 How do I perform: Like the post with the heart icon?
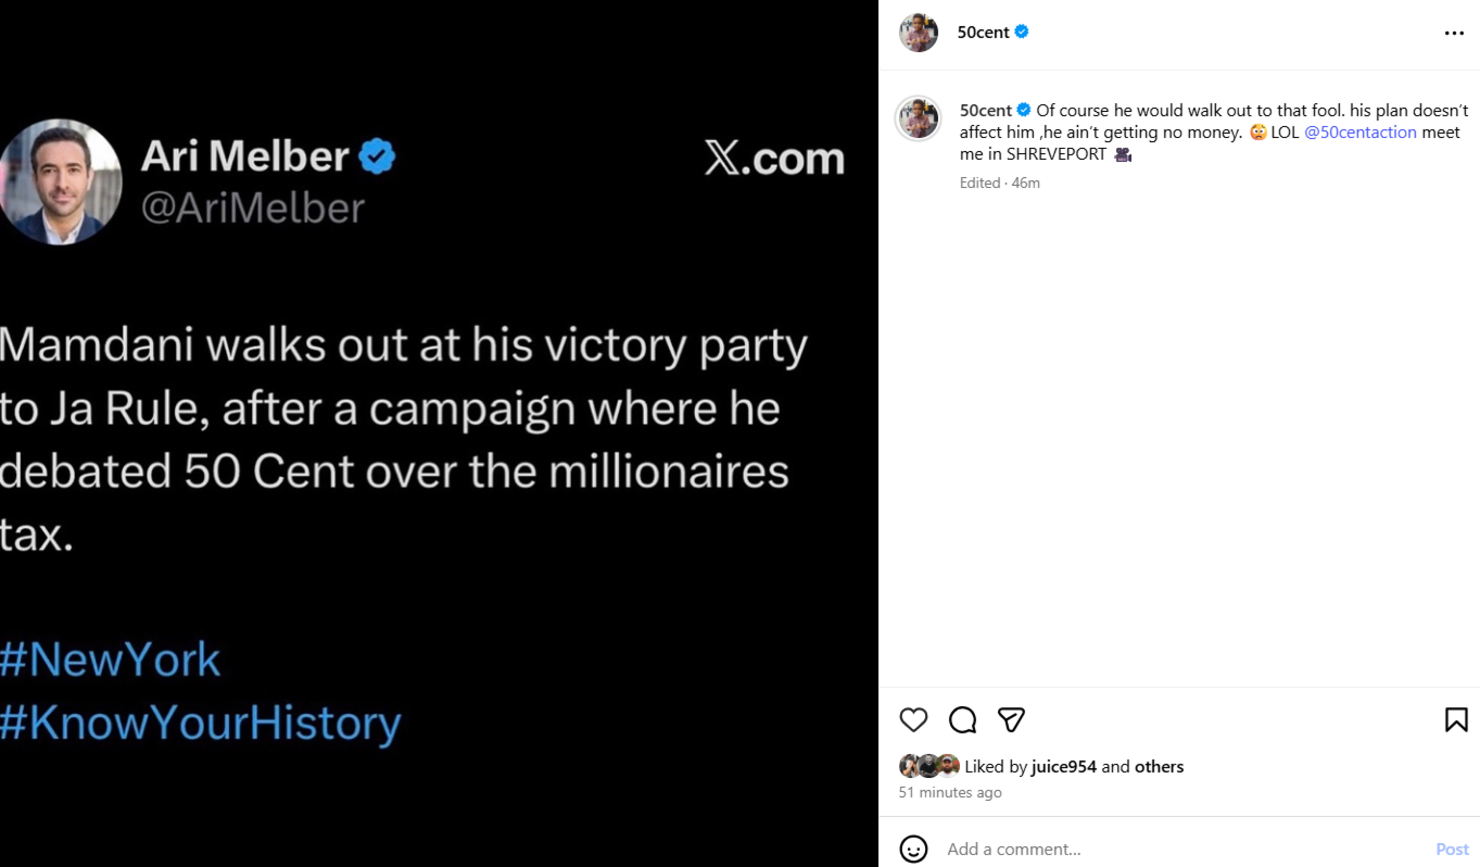pyautogui.click(x=913, y=720)
